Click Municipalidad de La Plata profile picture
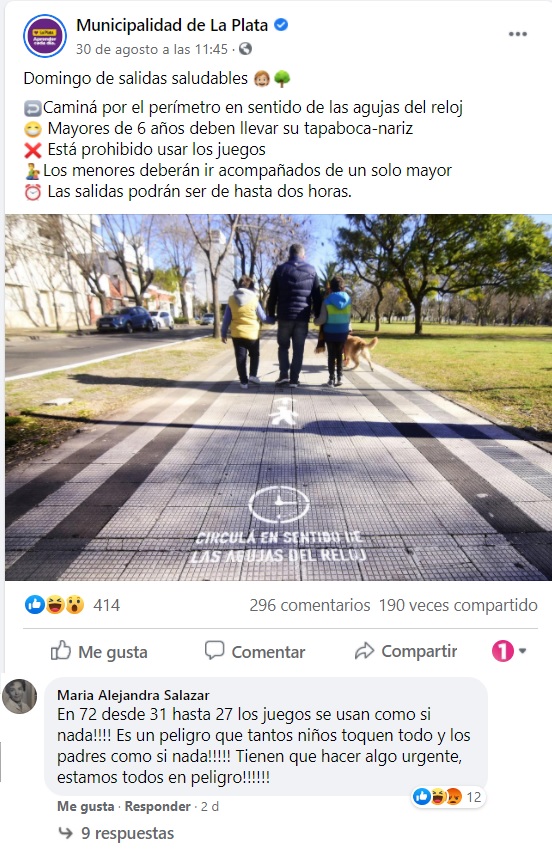The height and width of the screenshot is (857, 552). [45, 36]
